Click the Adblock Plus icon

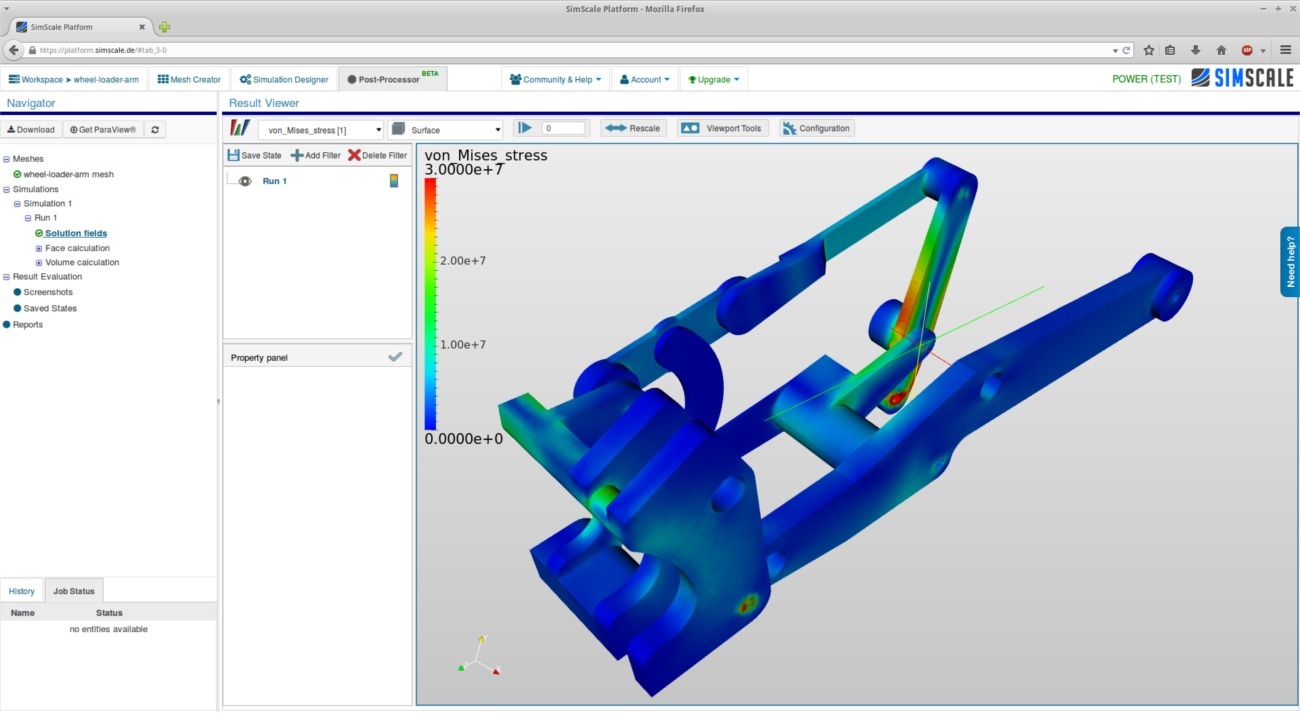pos(1247,50)
